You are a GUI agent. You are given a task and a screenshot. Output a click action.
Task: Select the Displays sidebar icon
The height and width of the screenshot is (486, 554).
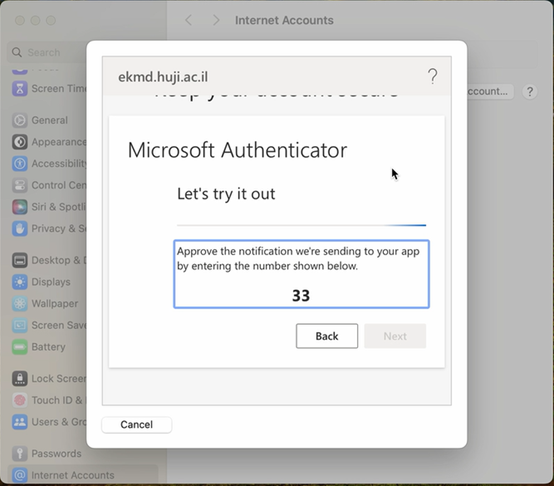pos(20,282)
